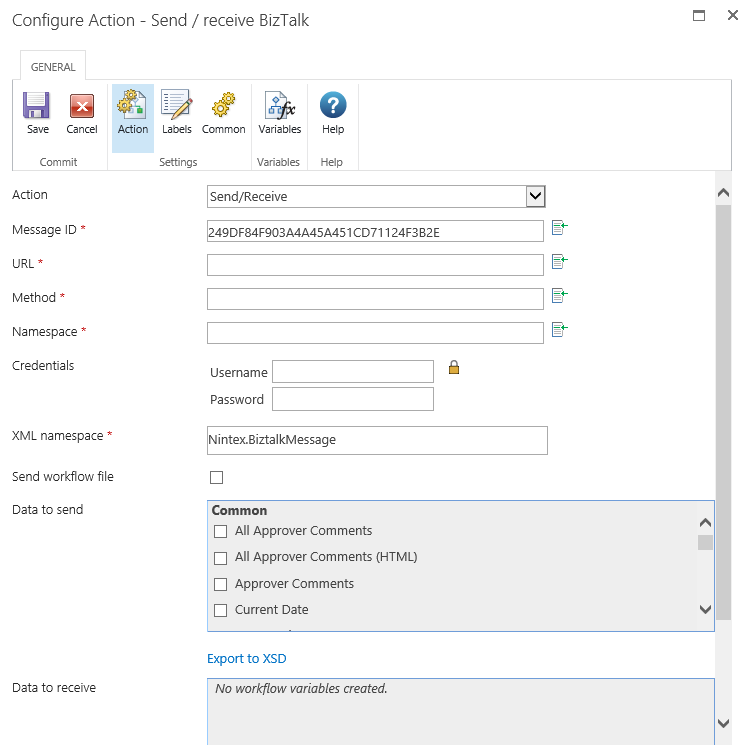This screenshot has height=750, width=744.
Task: Check Current Date in Data to send
Action: [x=221, y=610]
